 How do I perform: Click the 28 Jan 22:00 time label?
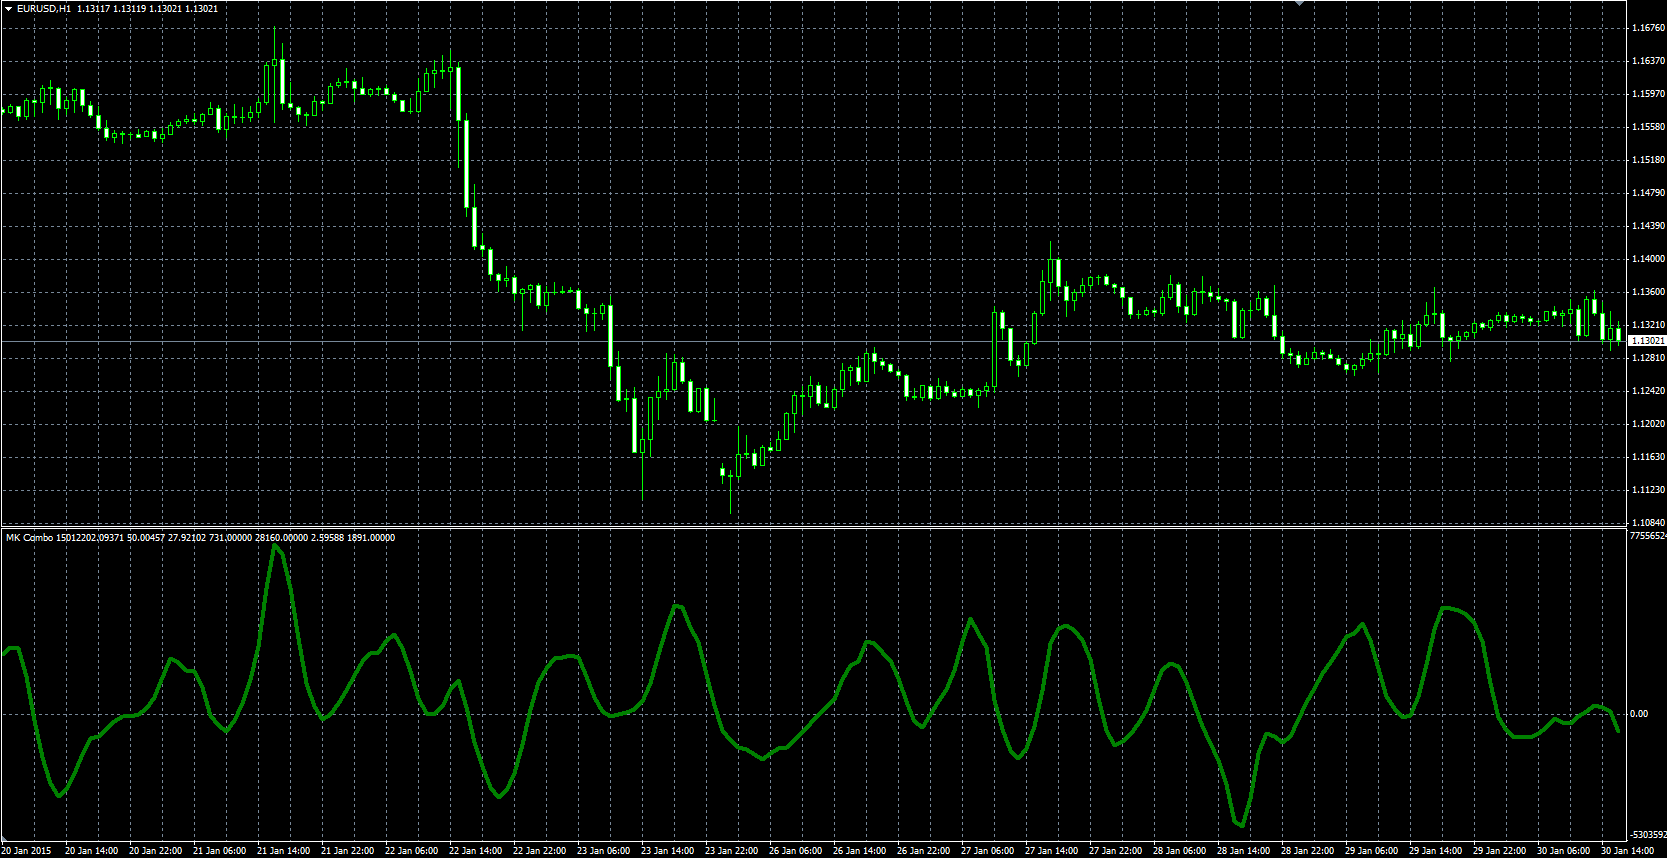[x=1307, y=851]
